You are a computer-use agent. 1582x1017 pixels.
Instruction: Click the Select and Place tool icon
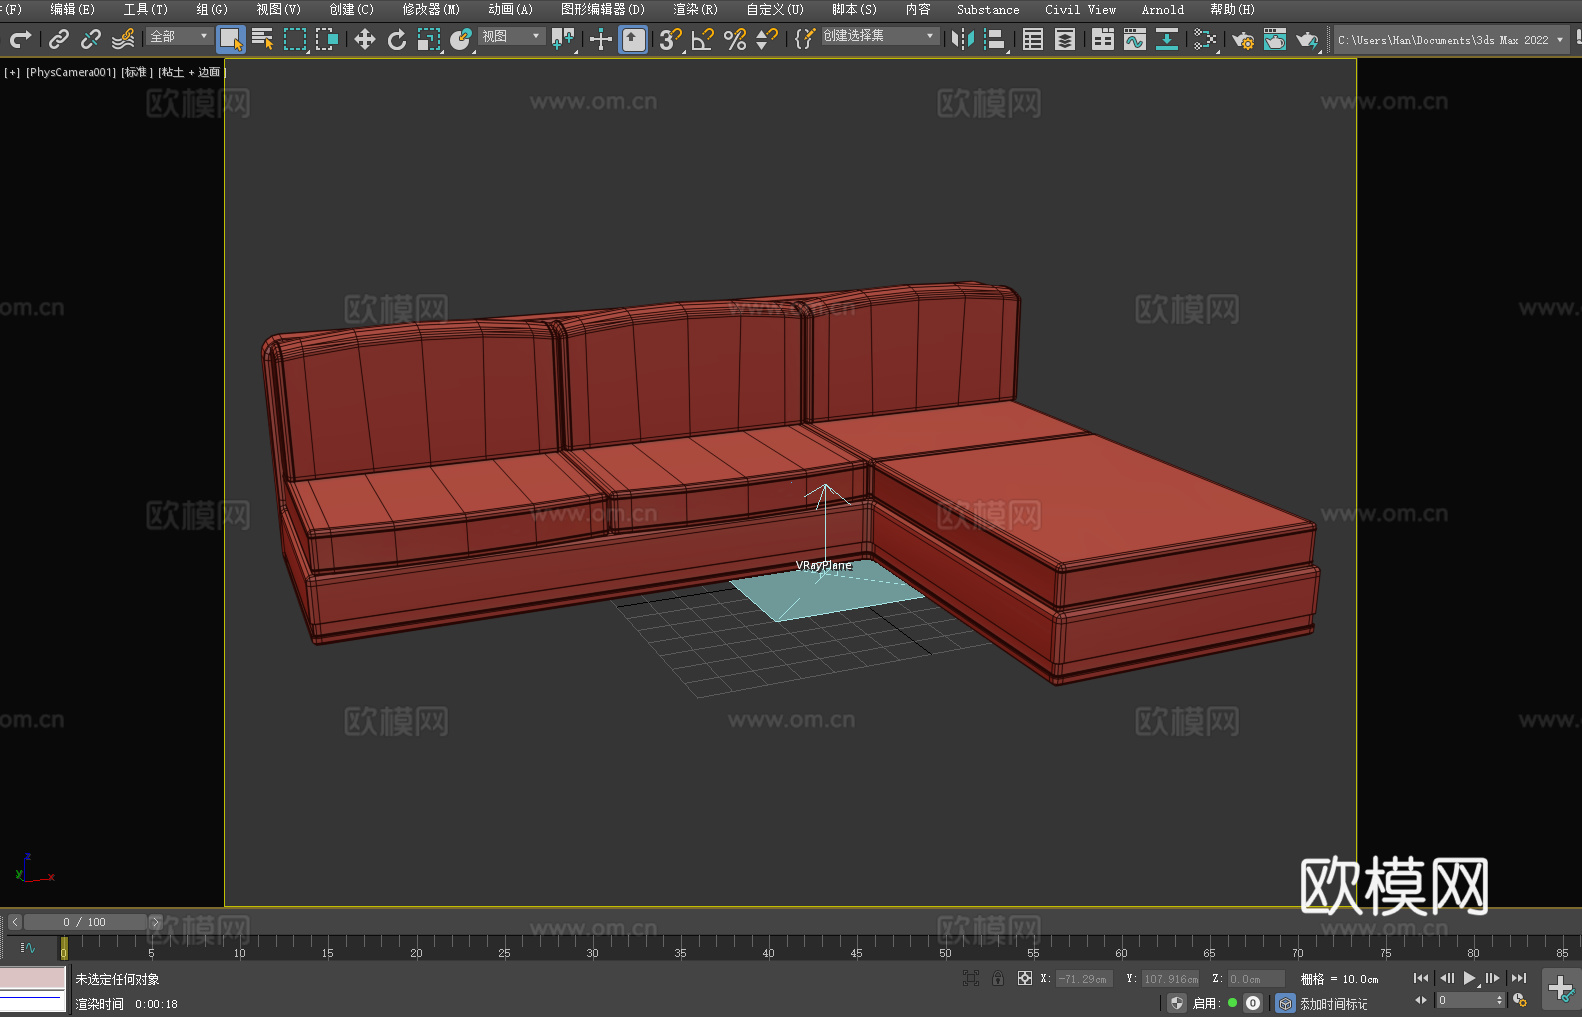[461, 39]
